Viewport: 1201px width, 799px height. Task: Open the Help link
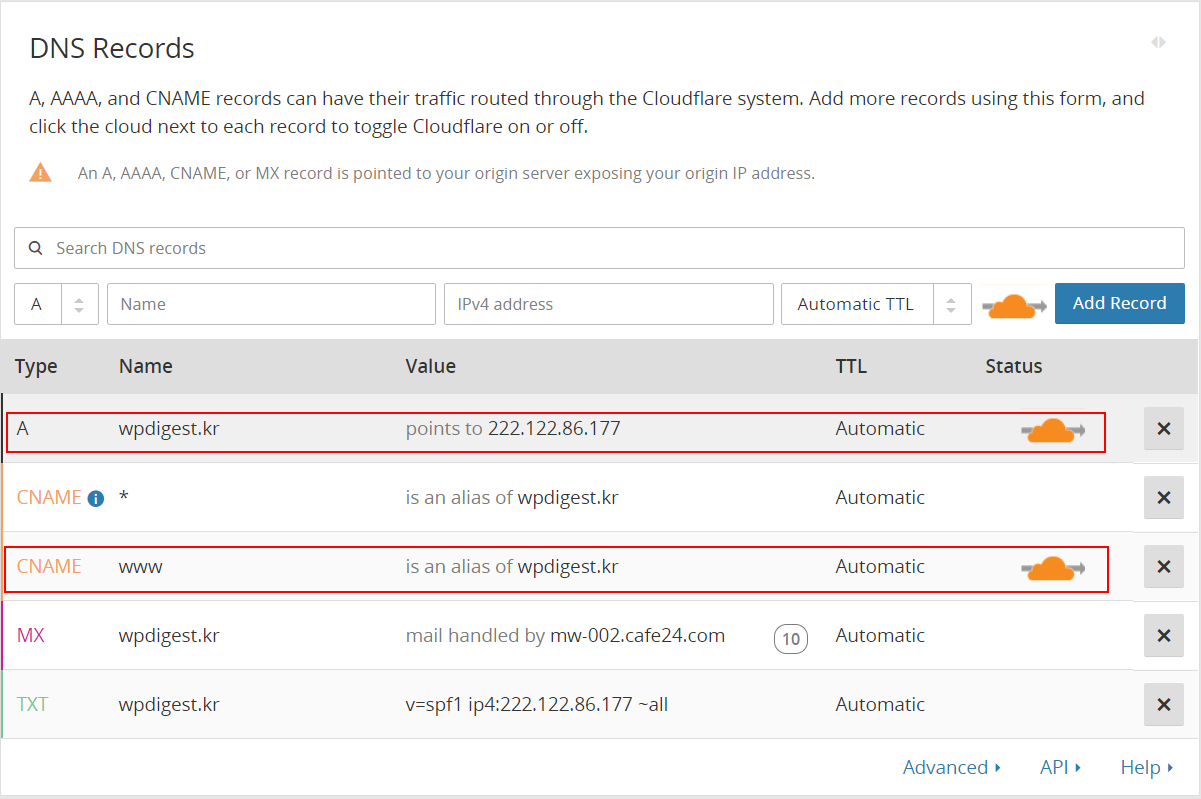[x=1147, y=767]
